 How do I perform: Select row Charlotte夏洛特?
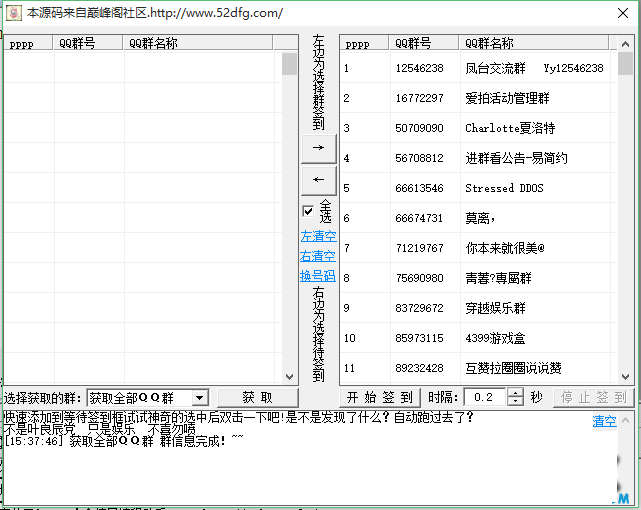click(x=479, y=128)
